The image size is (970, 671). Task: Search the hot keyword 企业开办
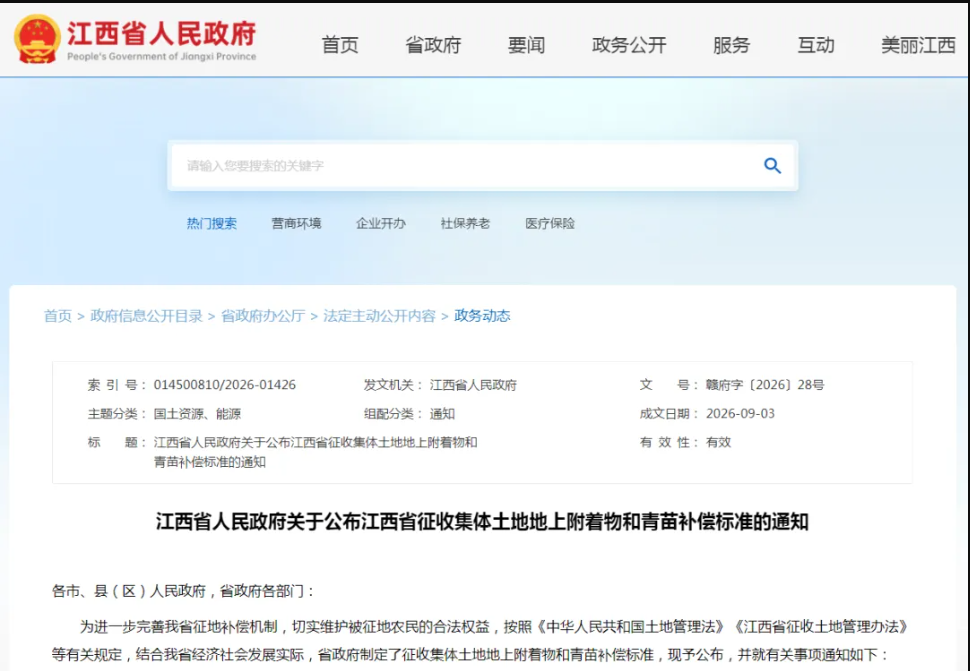pos(380,223)
